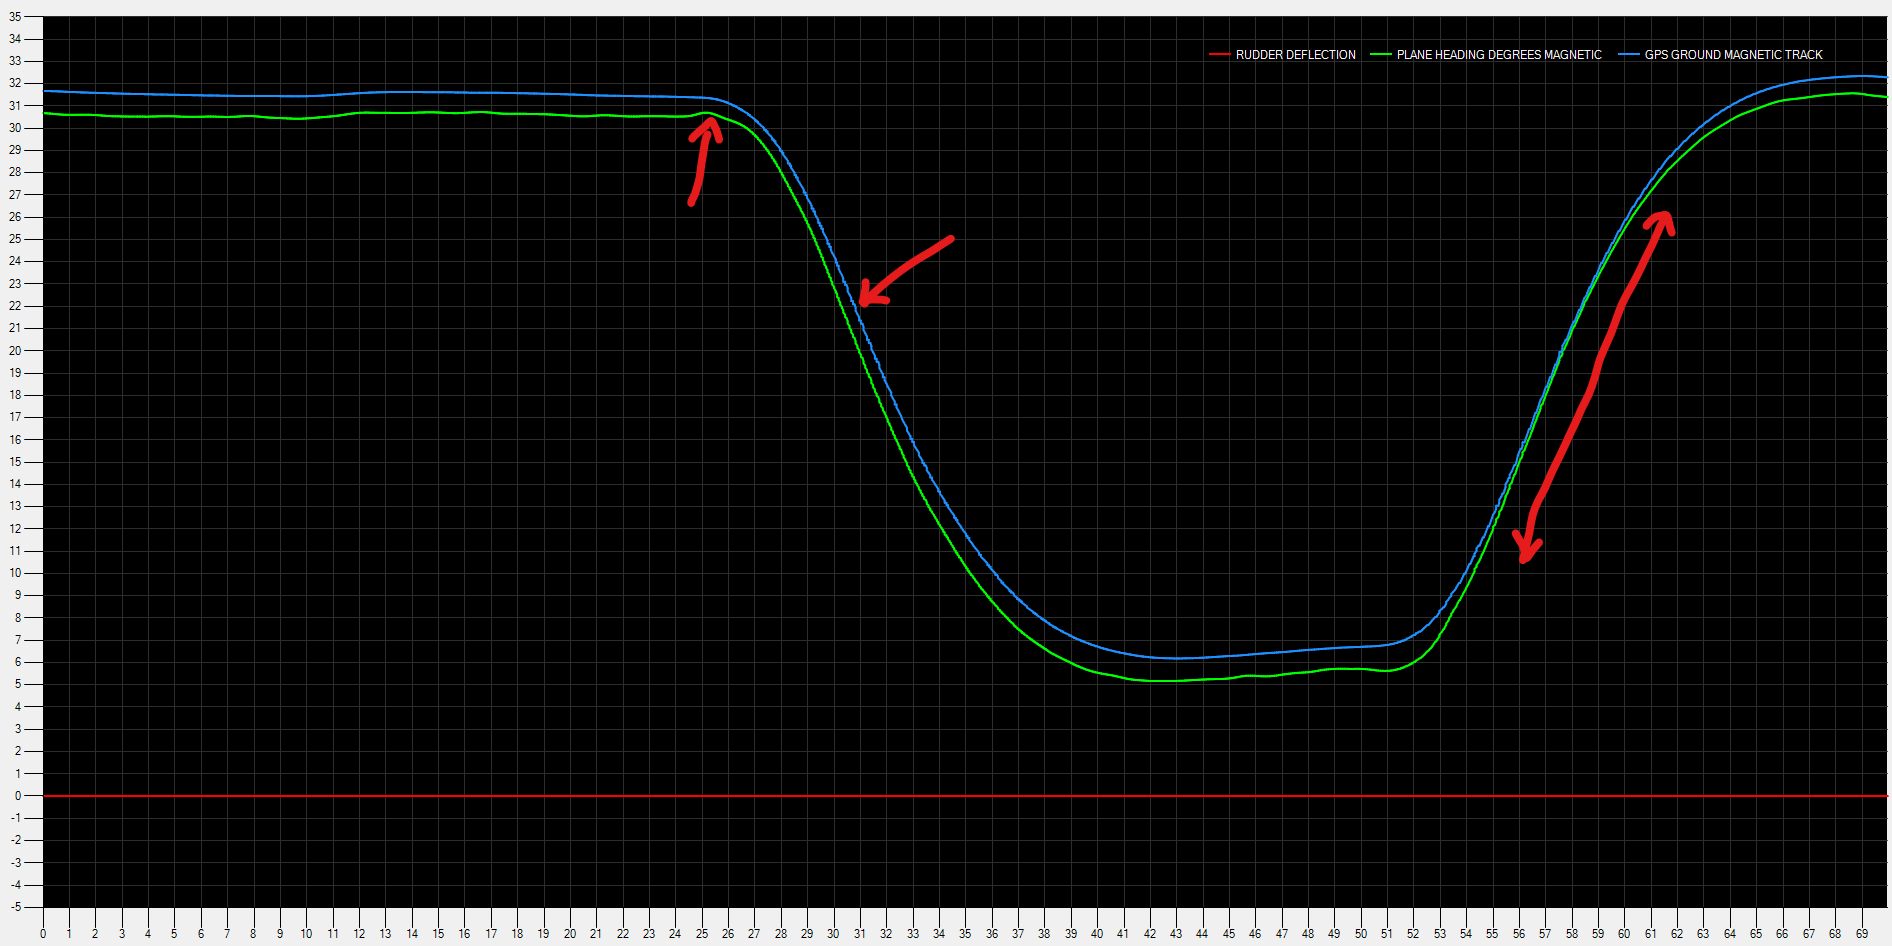Click the 35 tick label on the vertical axis

tap(15, 17)
